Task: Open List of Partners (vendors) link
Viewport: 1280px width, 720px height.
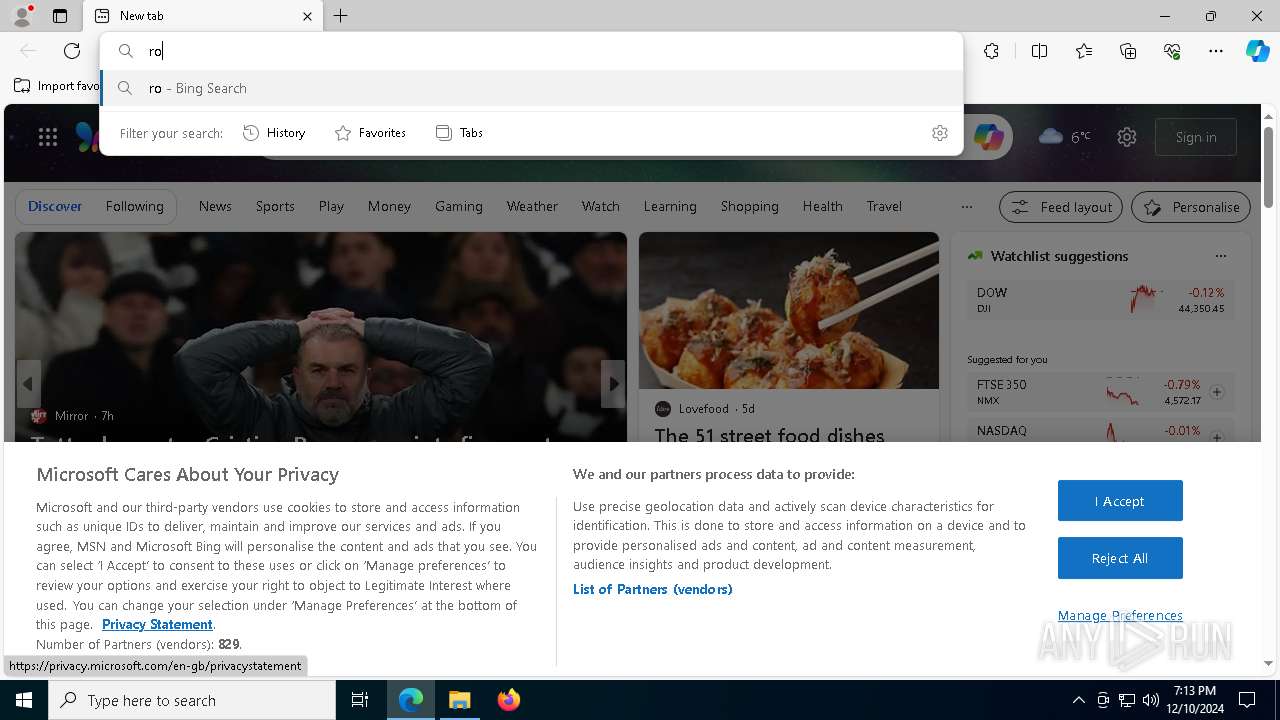Action: tap(653, 589)
